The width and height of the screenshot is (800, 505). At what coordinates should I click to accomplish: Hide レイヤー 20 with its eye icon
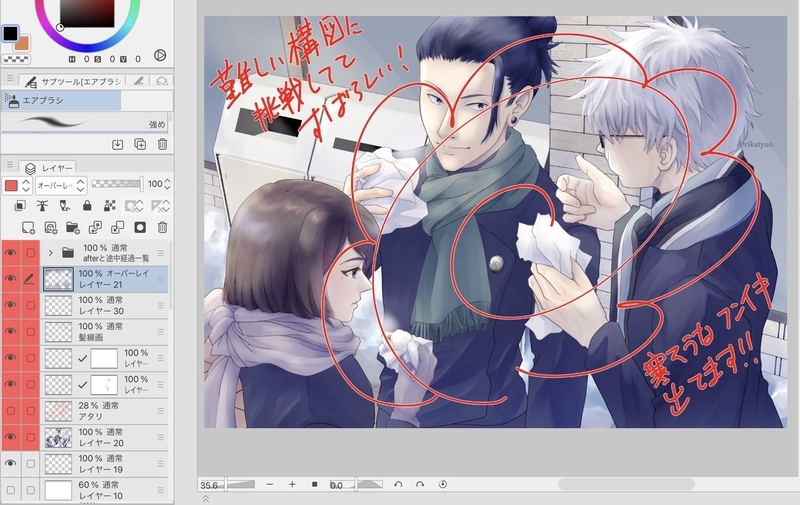coord(10,437)
